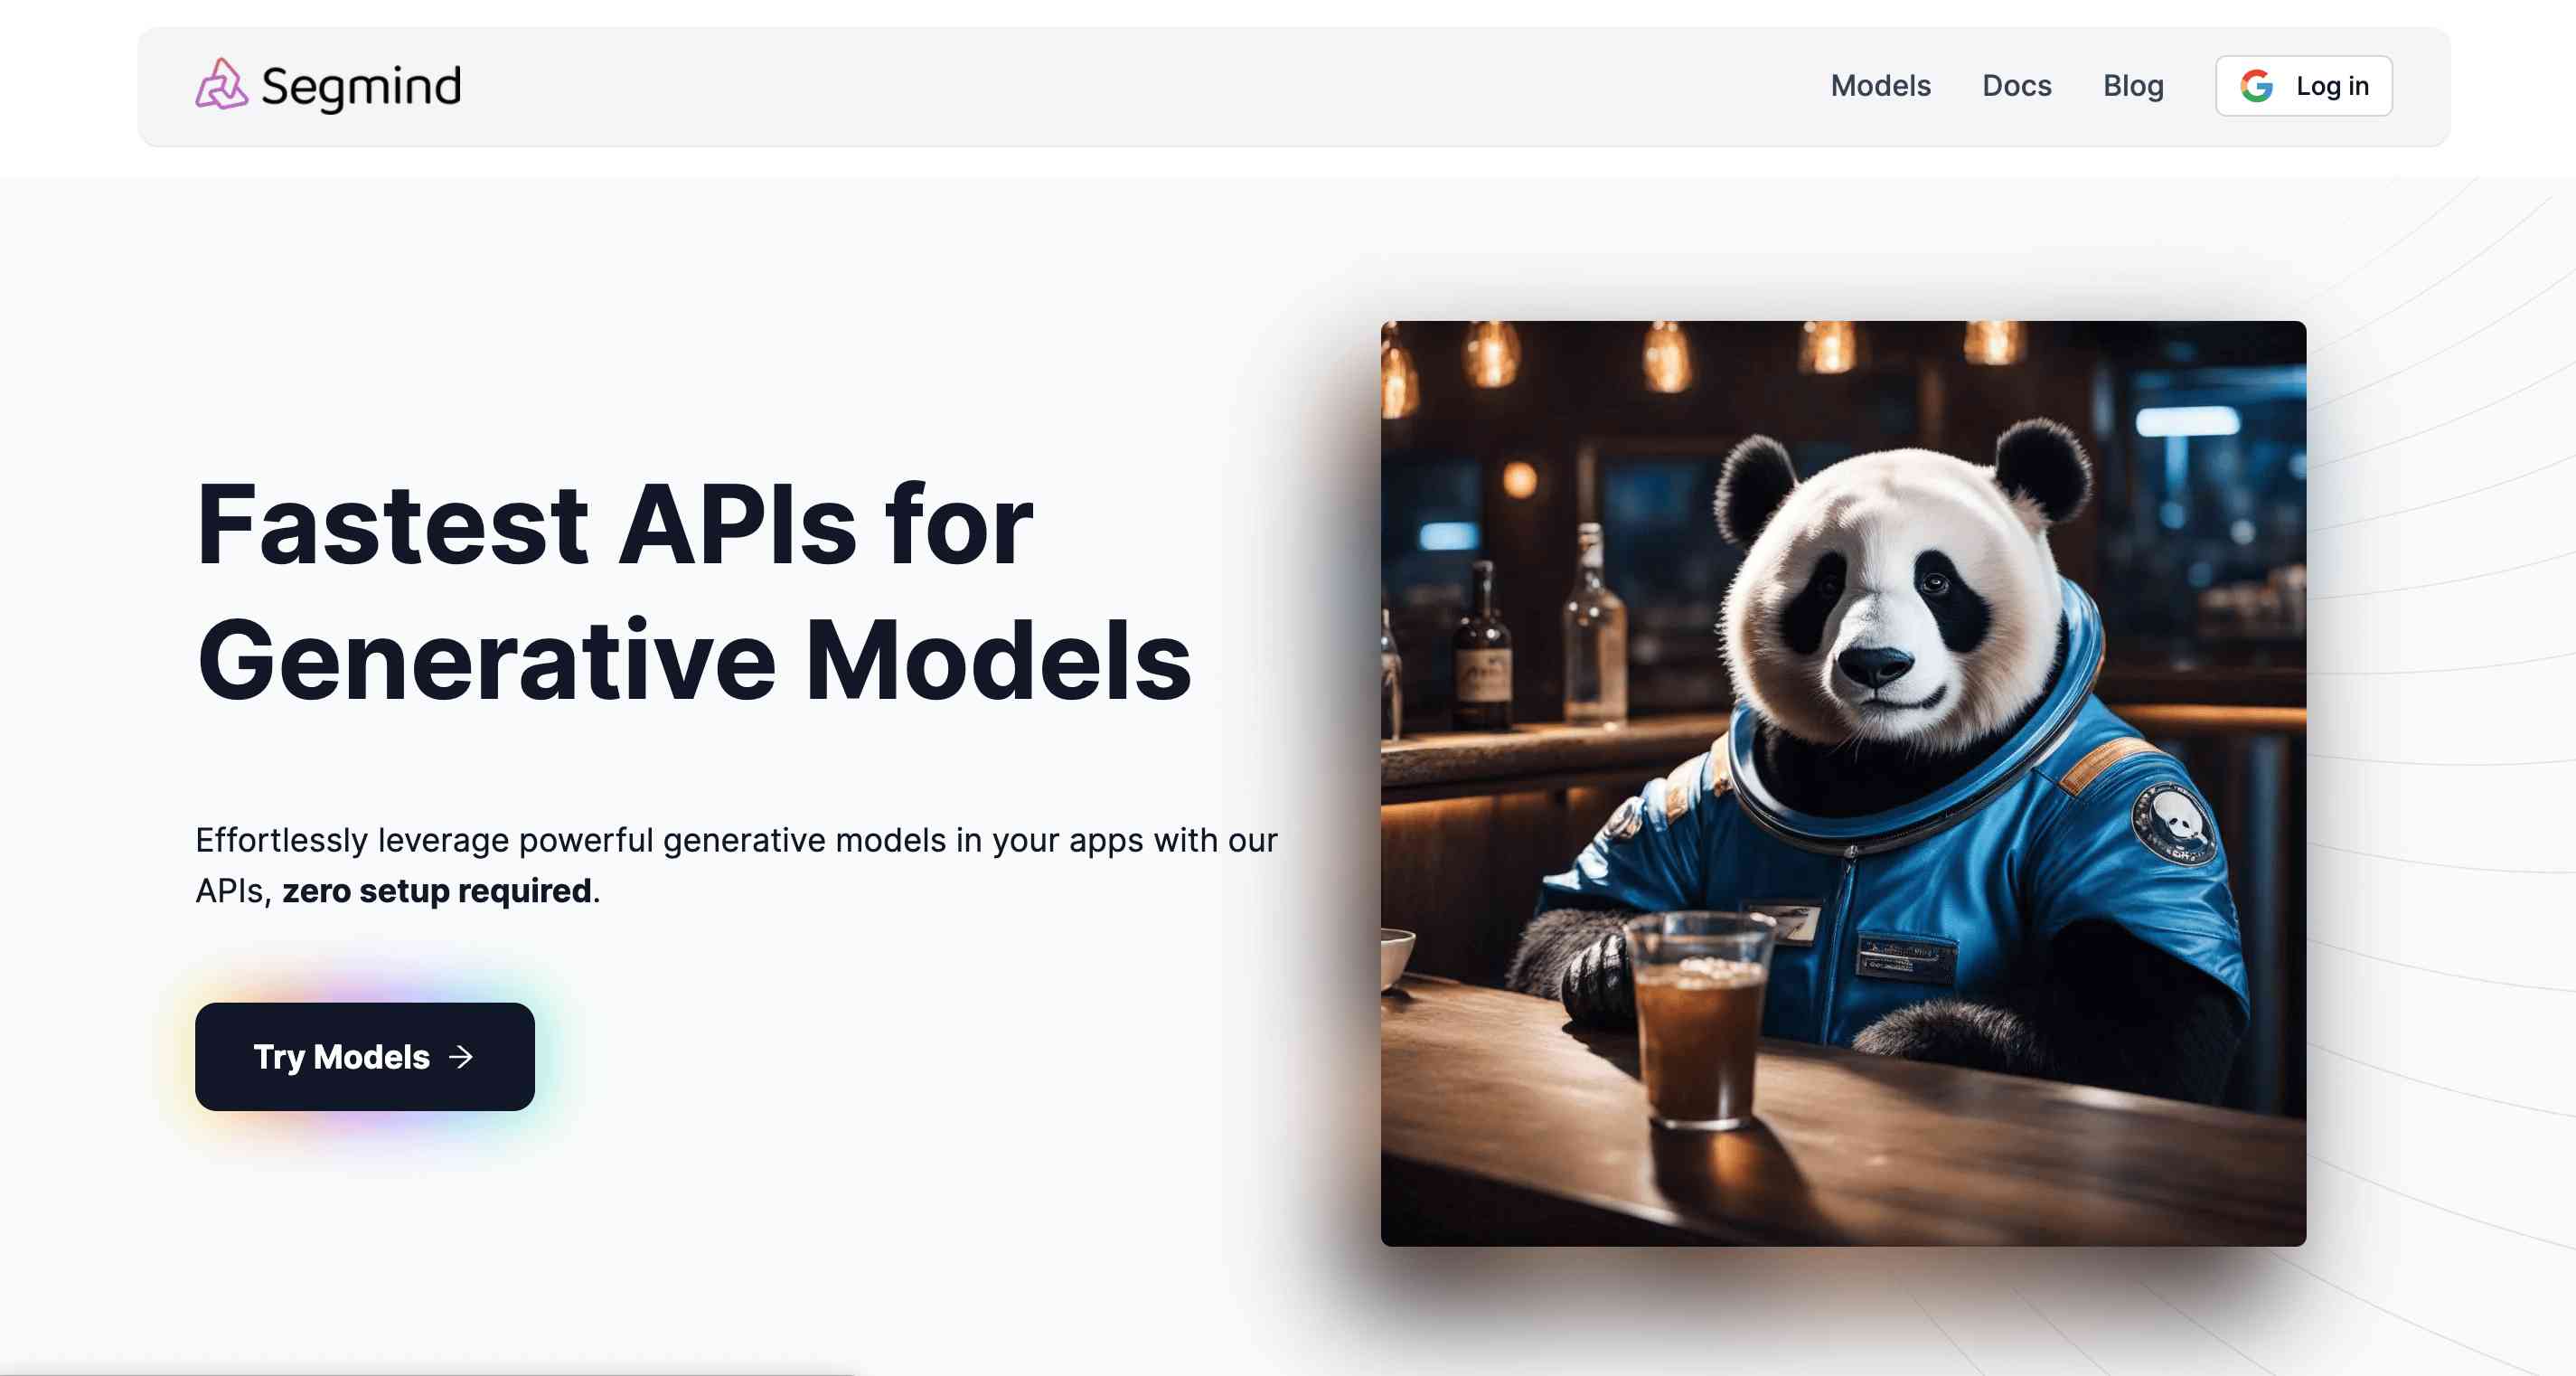Click the arrow icon in Try Models
The width and height of the screenshot is (2576, 1376).
pyautogui.click(x=461, y=1057)
